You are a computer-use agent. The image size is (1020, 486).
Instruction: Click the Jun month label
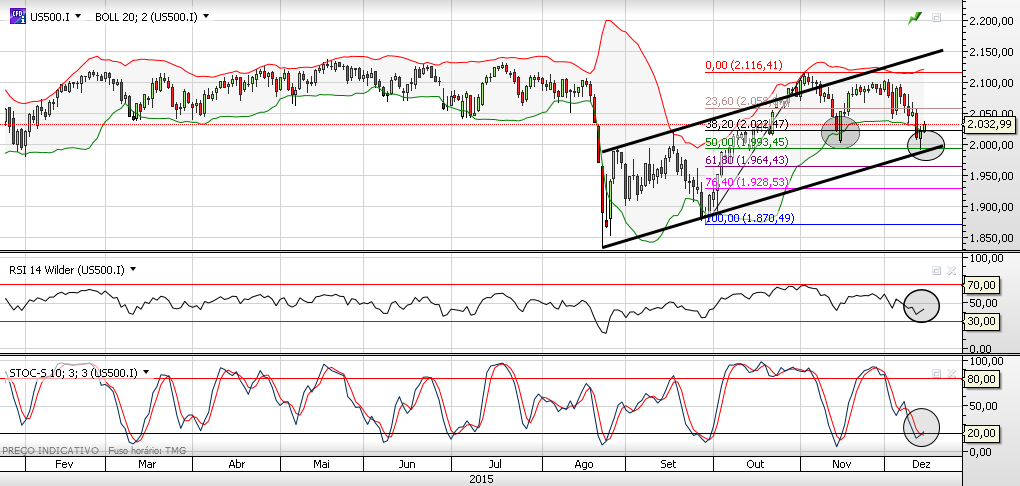407,465
